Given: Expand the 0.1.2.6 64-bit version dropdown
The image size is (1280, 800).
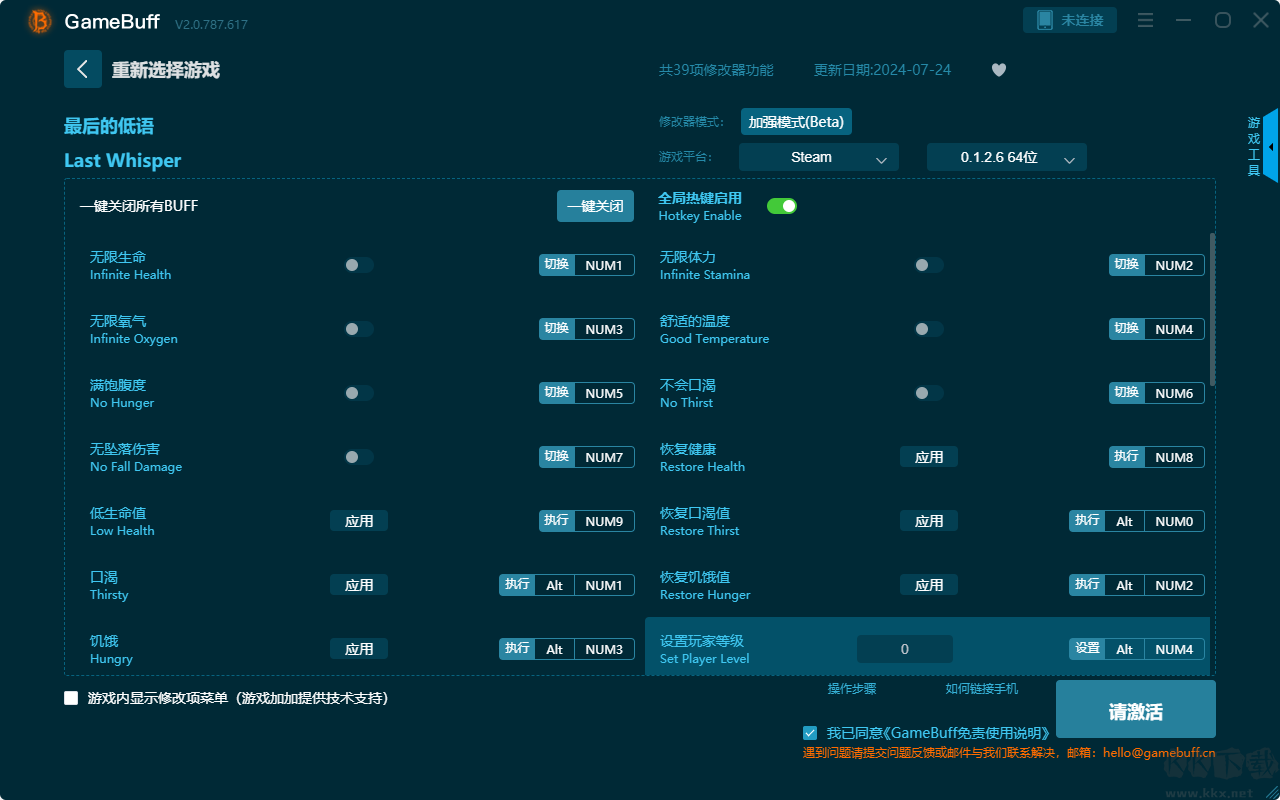Looking at the screenshot, I should 1006,158.
